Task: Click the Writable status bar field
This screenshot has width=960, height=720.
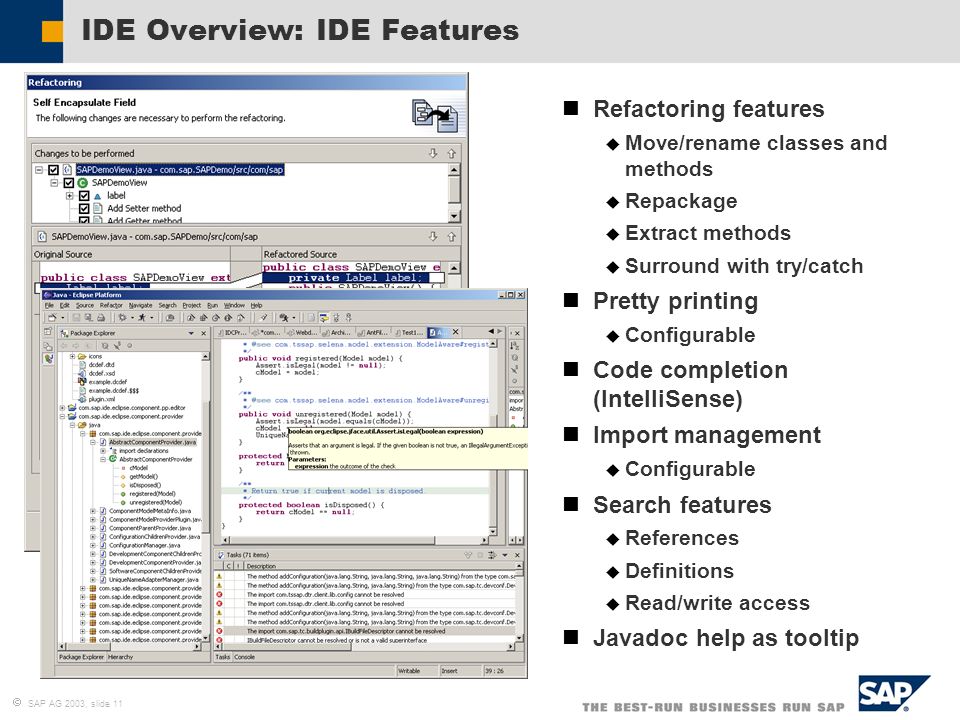Action: (416, 671)
